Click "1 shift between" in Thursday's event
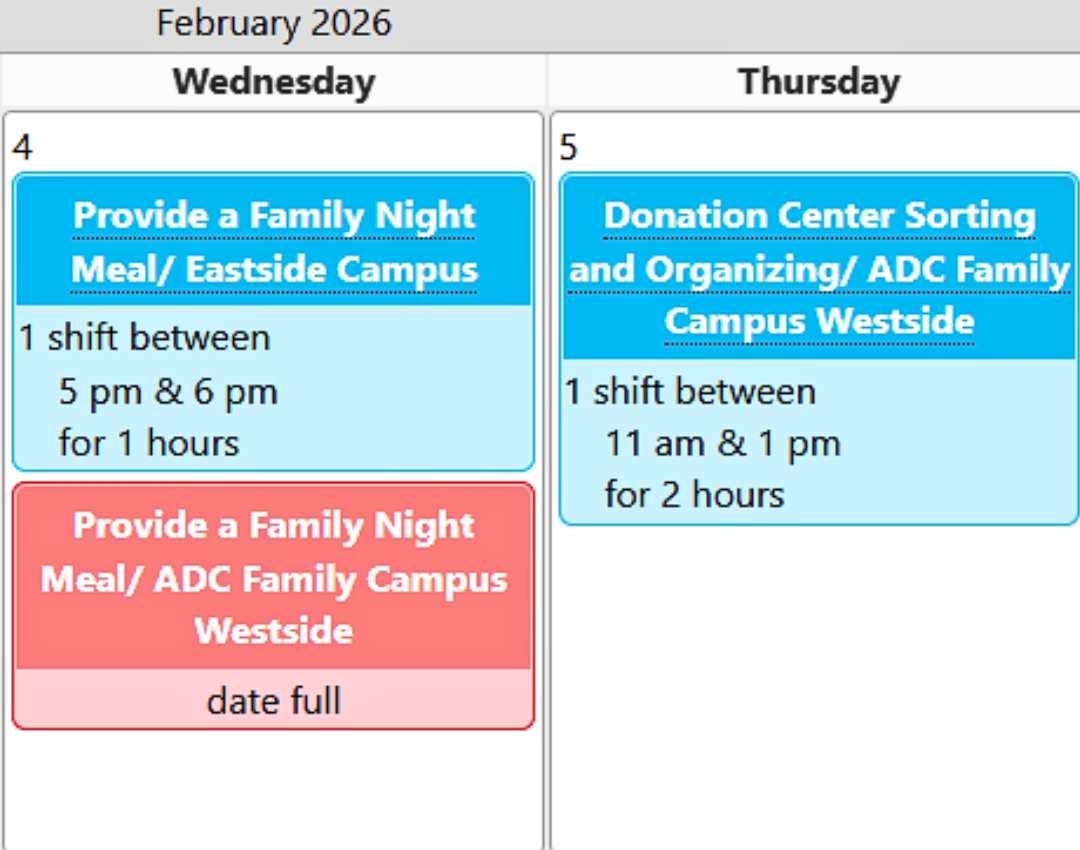 pyautogui.click(x=690, y=391)
